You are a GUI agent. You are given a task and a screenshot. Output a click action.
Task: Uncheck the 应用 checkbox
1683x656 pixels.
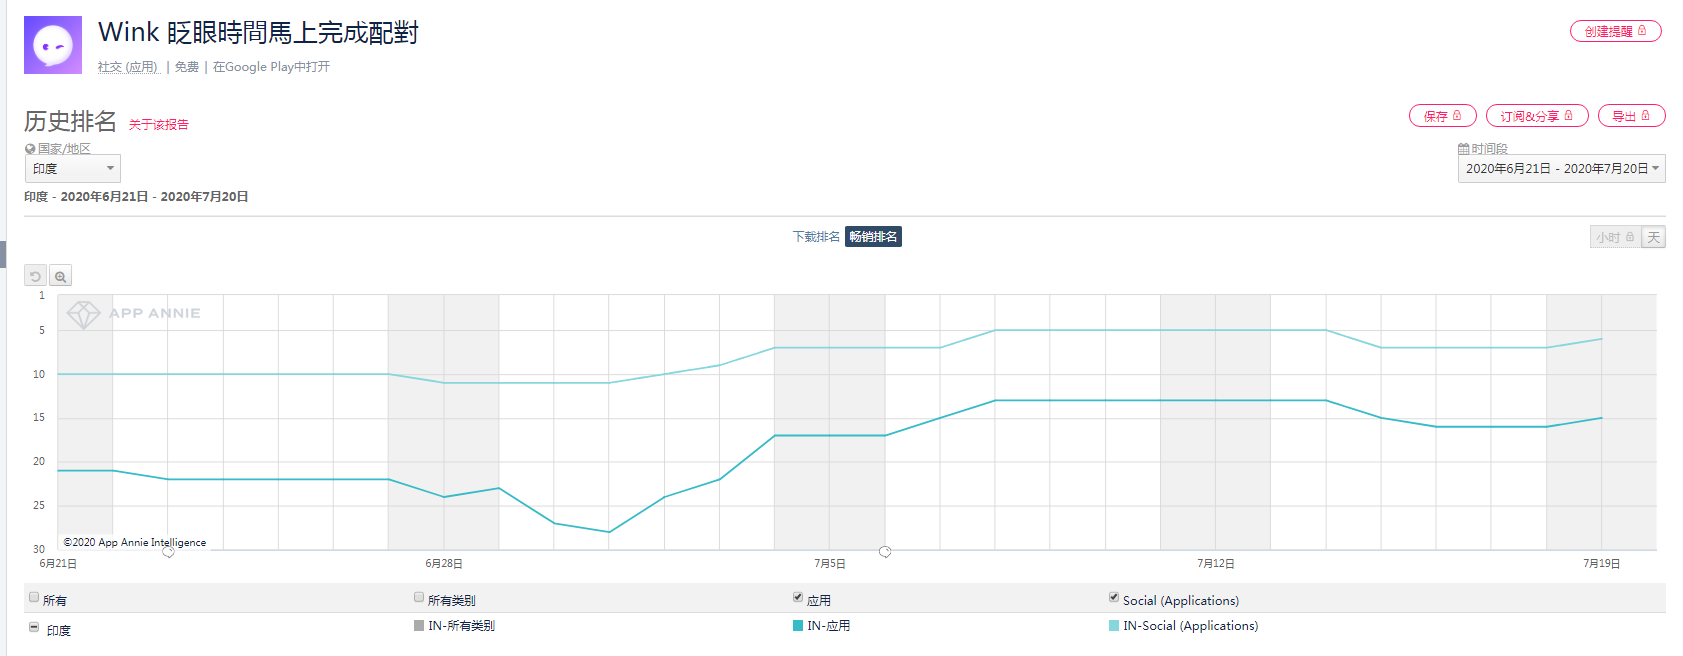click(798, 597)
